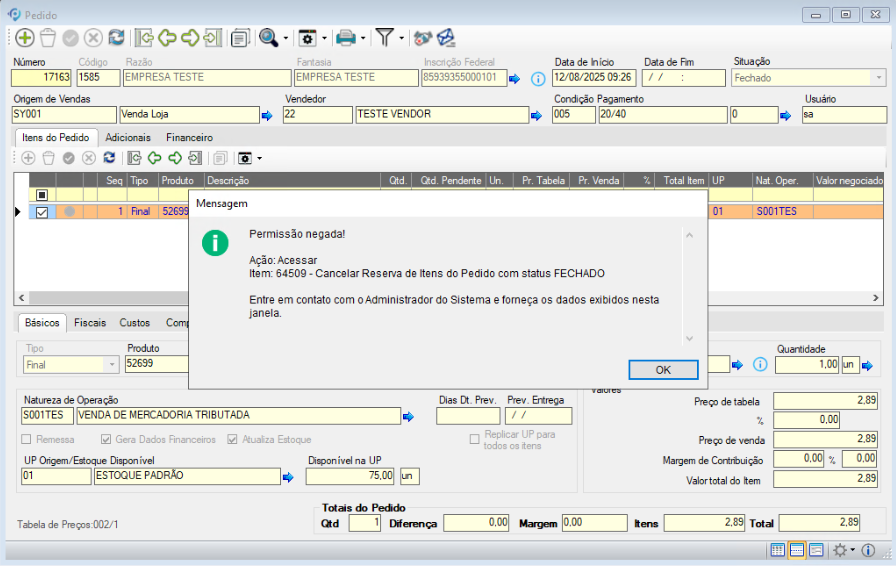Go to the next record green arrow
The image size is (896, 566).
click(x=190, y=38)
